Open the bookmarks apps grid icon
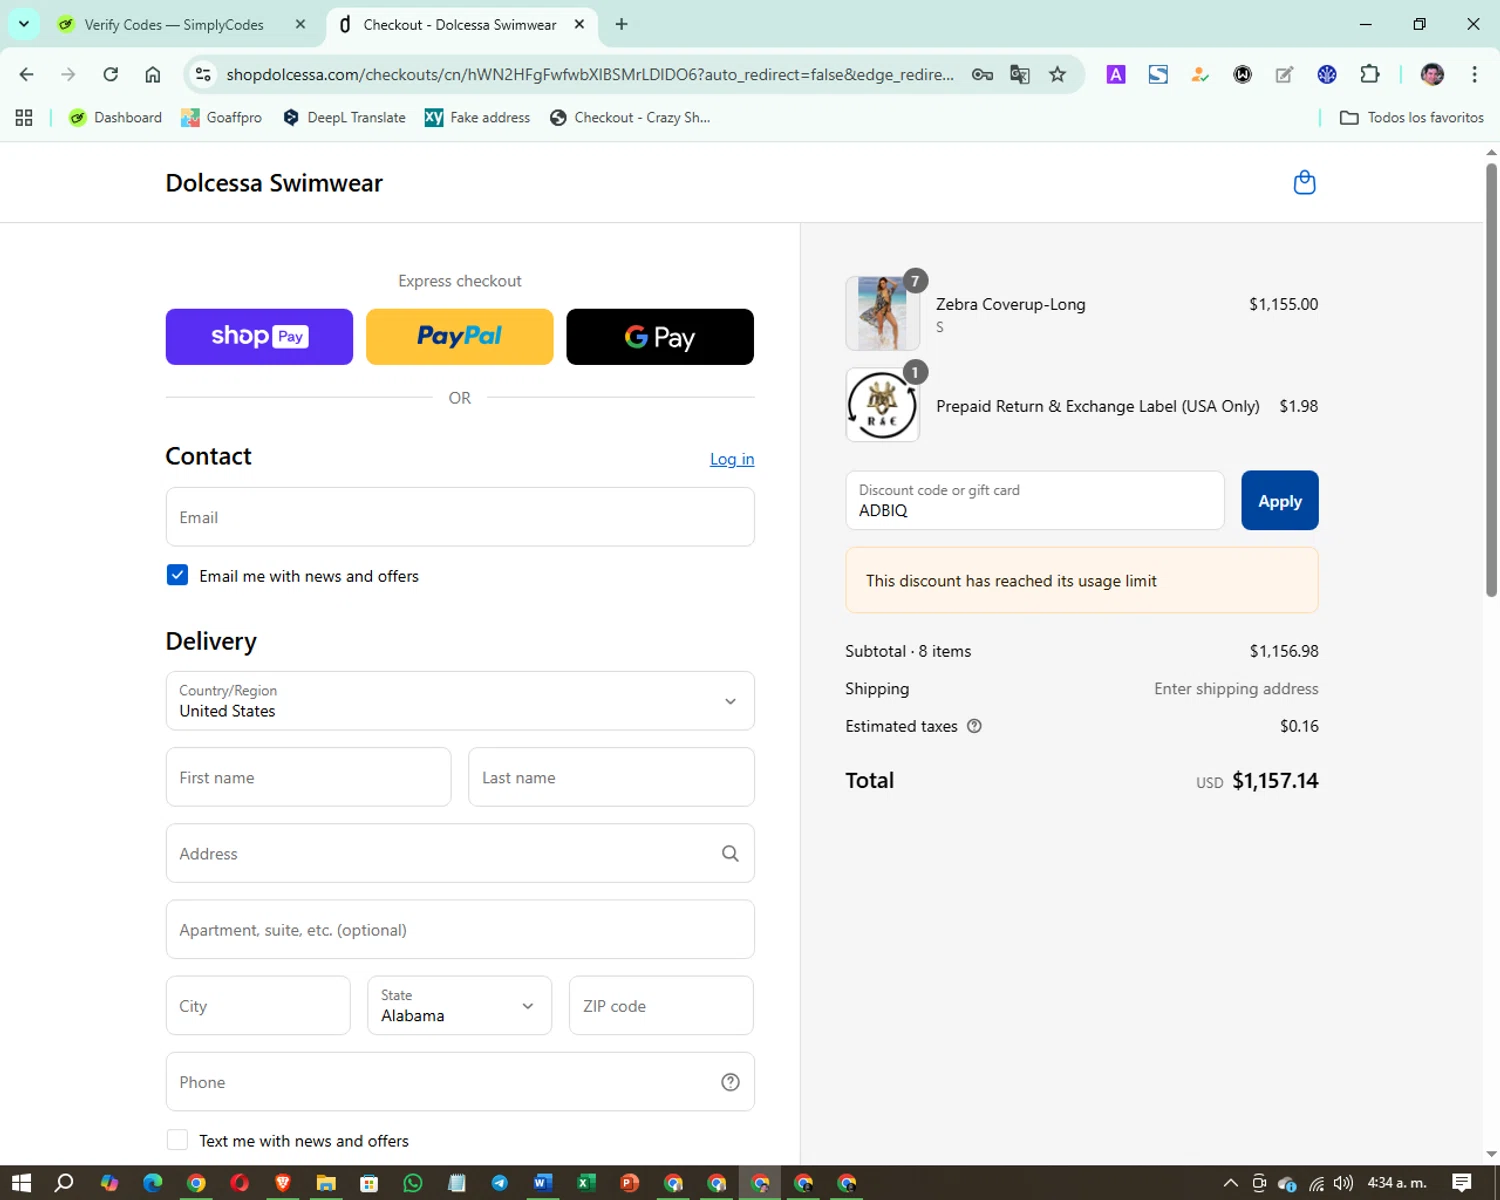1500x1200 pixels. click(24, 118)
